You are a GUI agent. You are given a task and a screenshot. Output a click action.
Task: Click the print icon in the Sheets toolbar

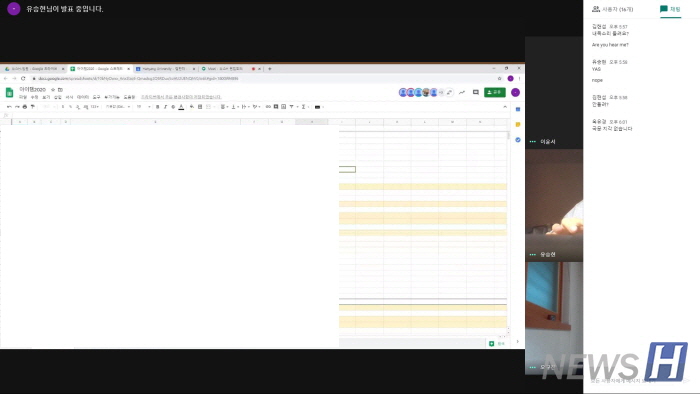pyautogui.click(x=25, y=107)
